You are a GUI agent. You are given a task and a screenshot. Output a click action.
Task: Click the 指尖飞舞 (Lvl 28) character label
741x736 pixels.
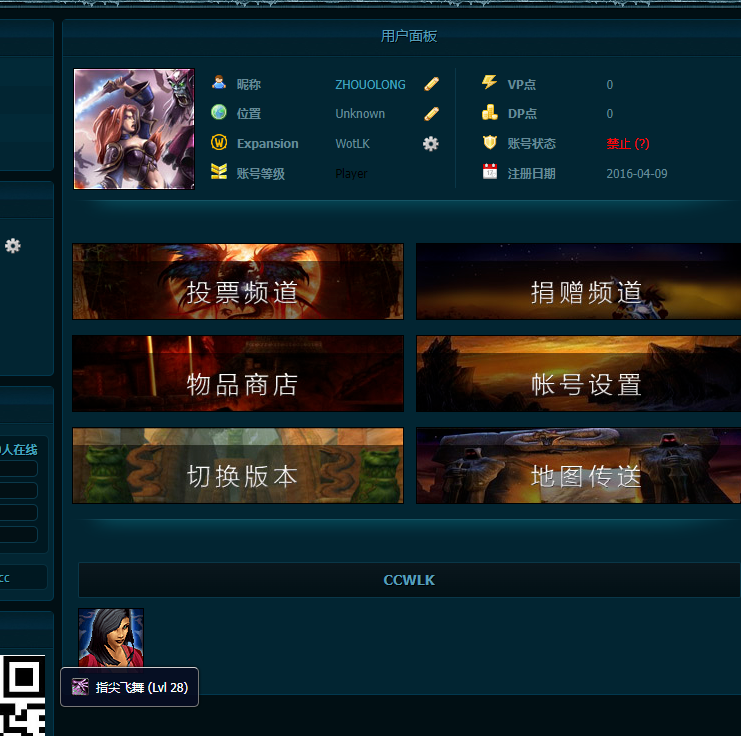pyautogui.click(x=142, y=687)
